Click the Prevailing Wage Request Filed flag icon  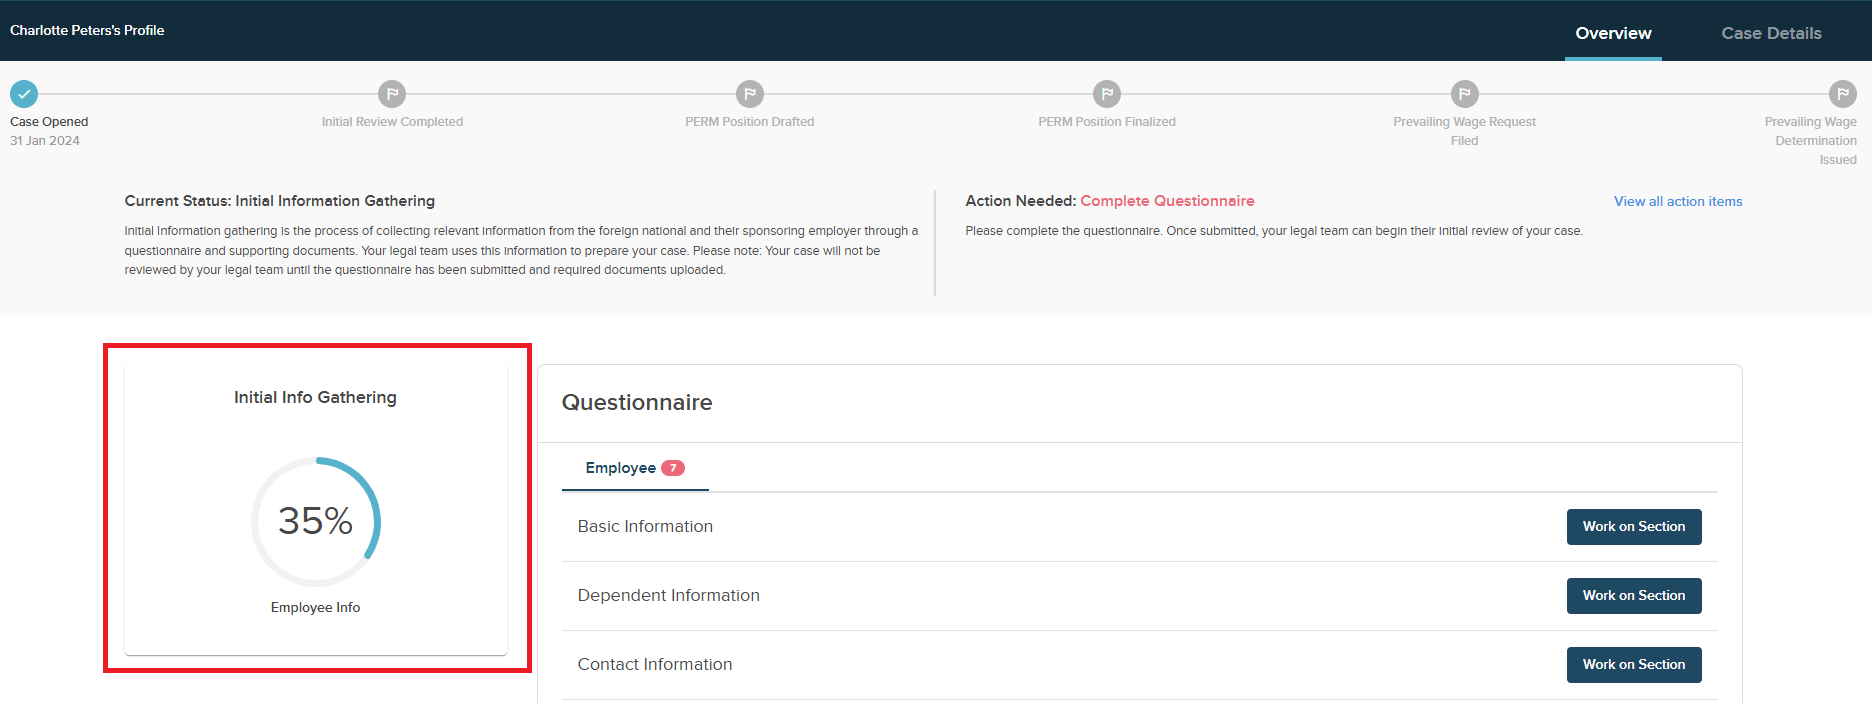pyautogui.click(x=1464, y=94)
